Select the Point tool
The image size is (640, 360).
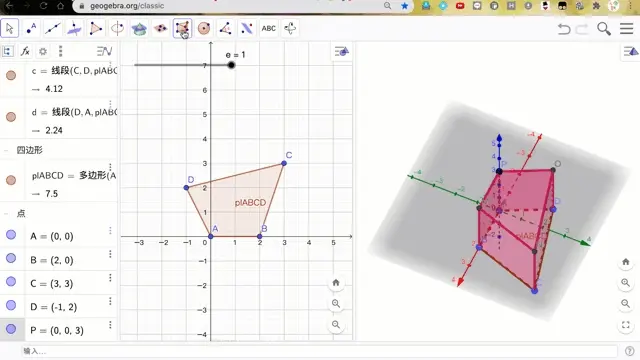(31, 28)
